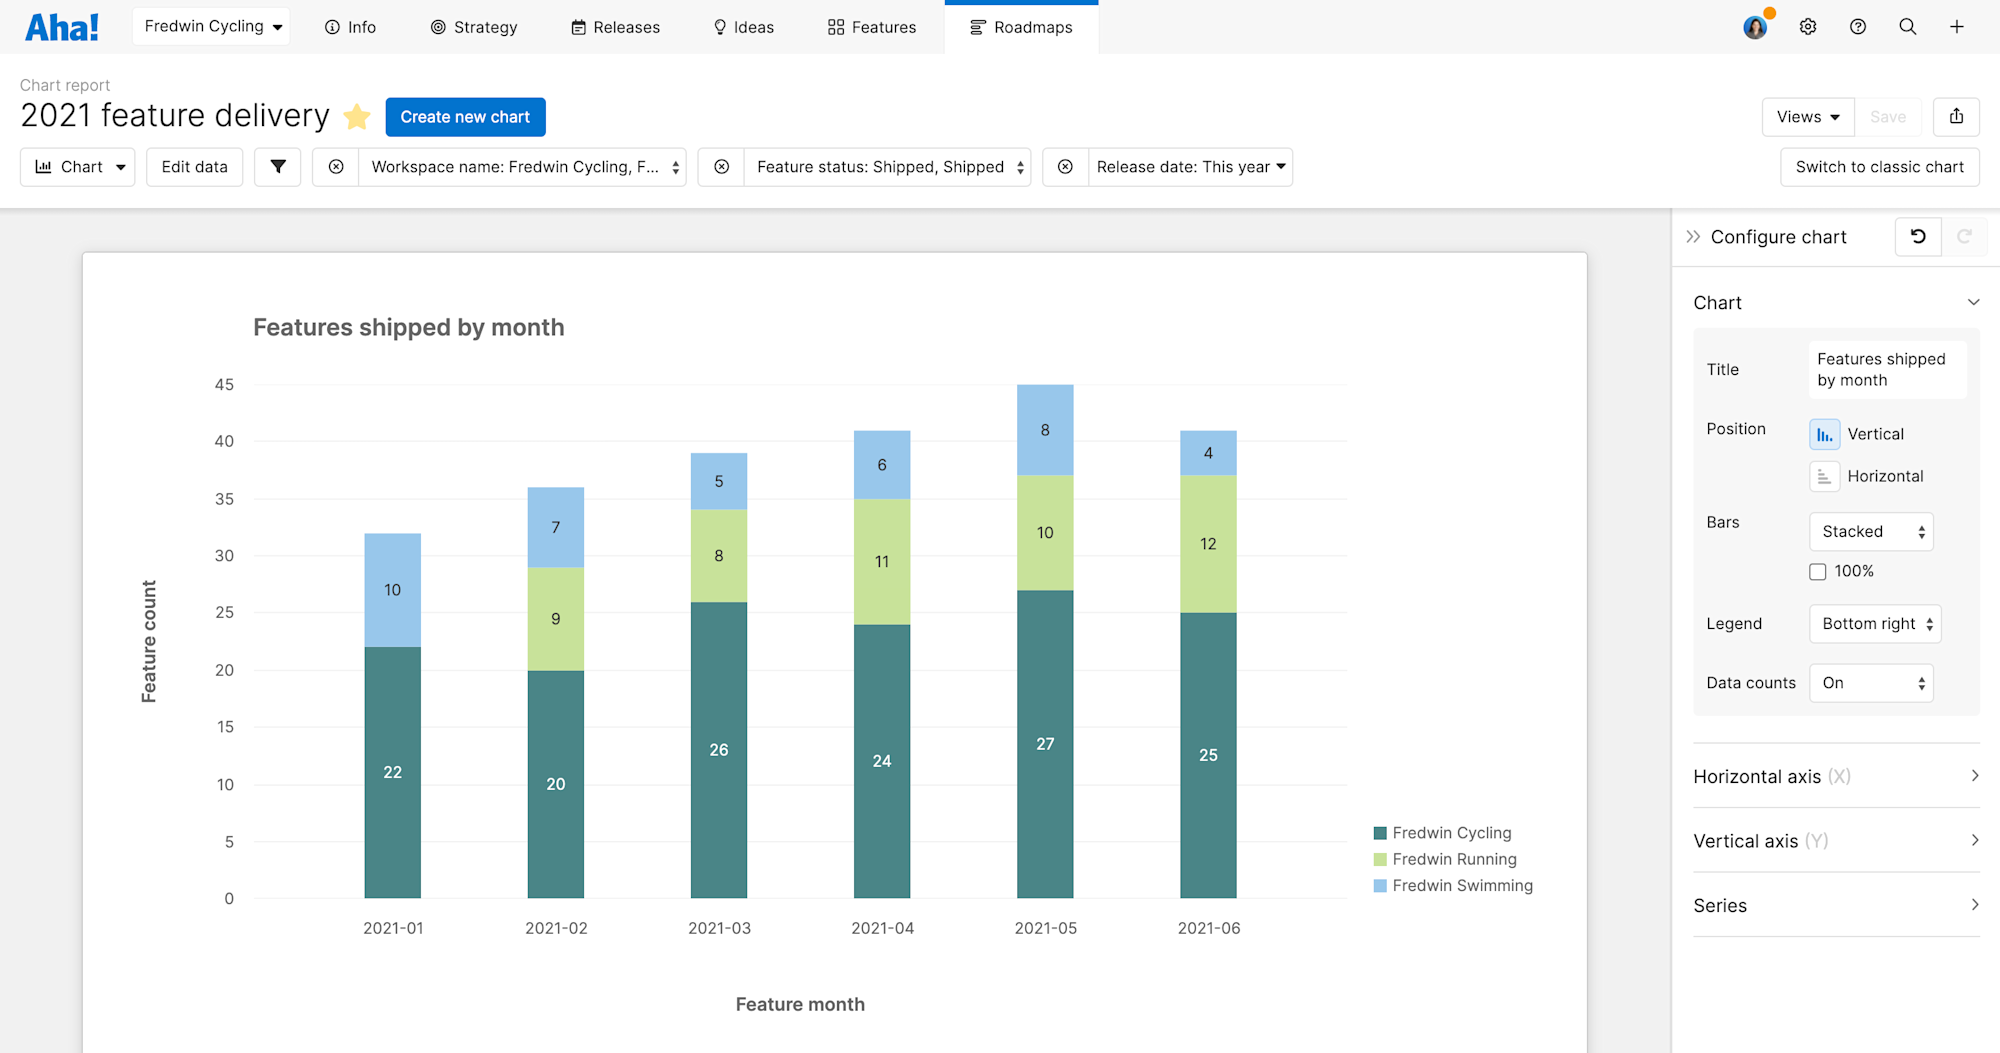Switch to the Features tab

pyautogui.click(x=870, y=27)
